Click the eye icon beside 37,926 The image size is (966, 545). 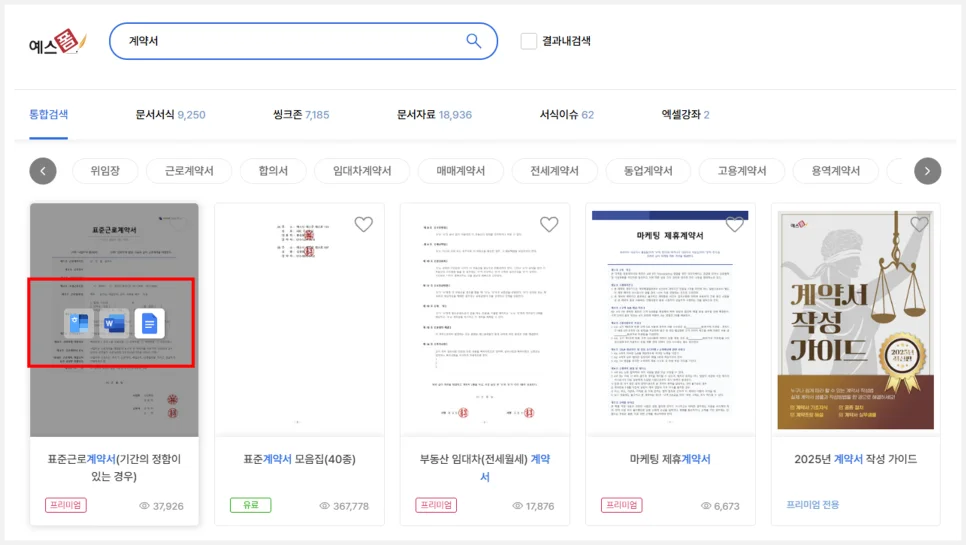tap(144, 506)
